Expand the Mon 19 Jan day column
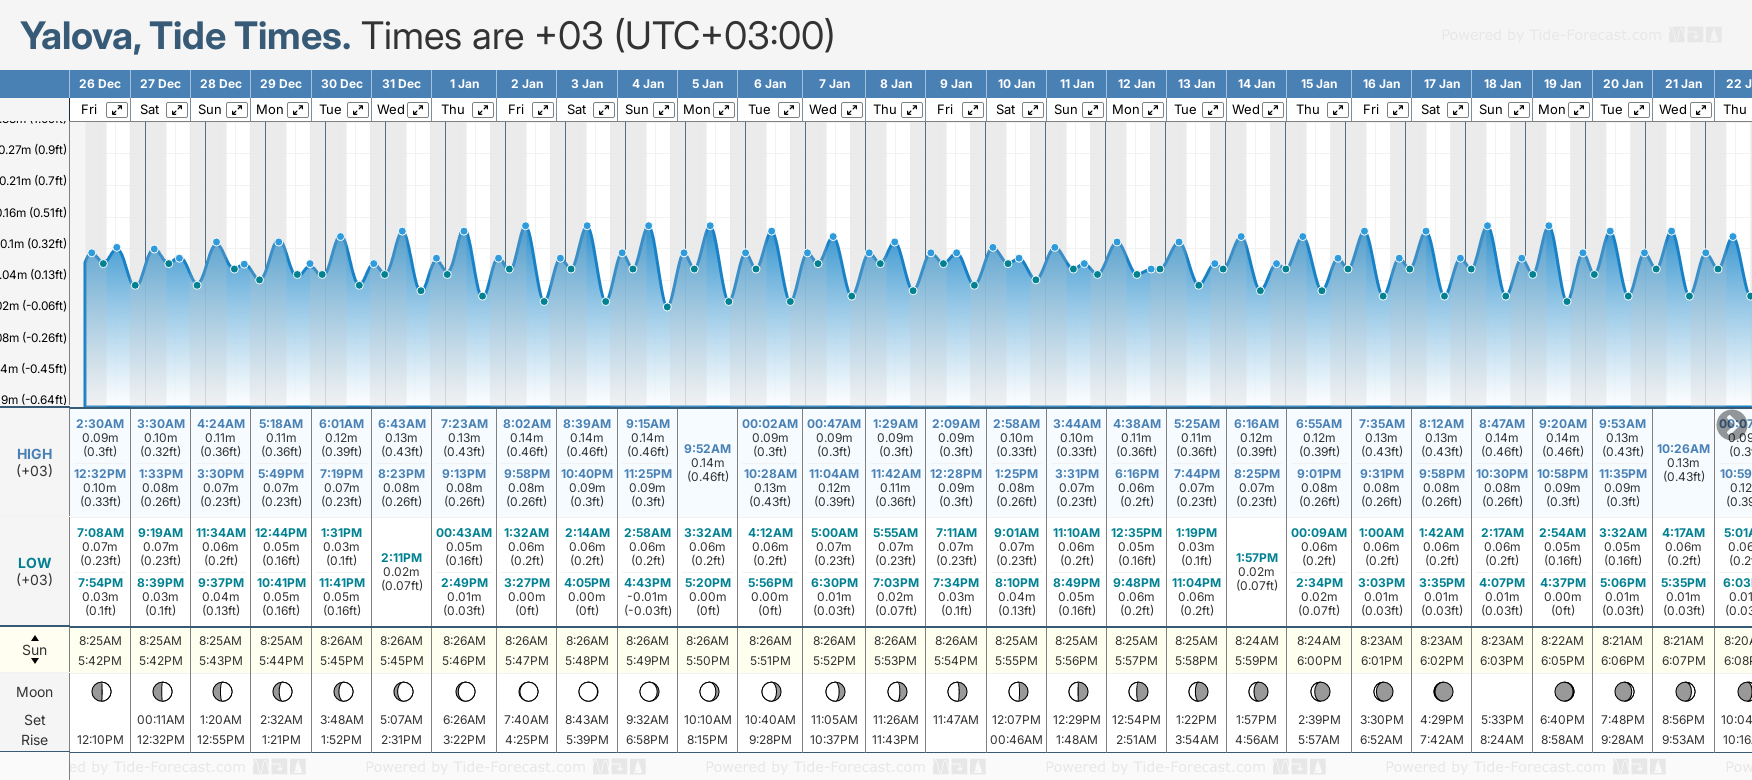 pyautogui.click(x=1579, y=110)
